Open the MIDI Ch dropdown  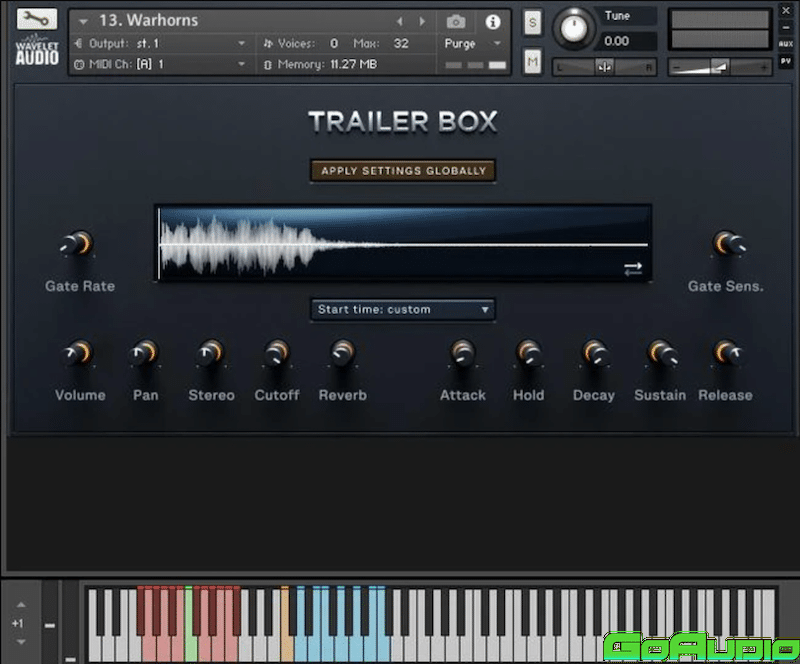pyautogui.click(x=160, y=64)
